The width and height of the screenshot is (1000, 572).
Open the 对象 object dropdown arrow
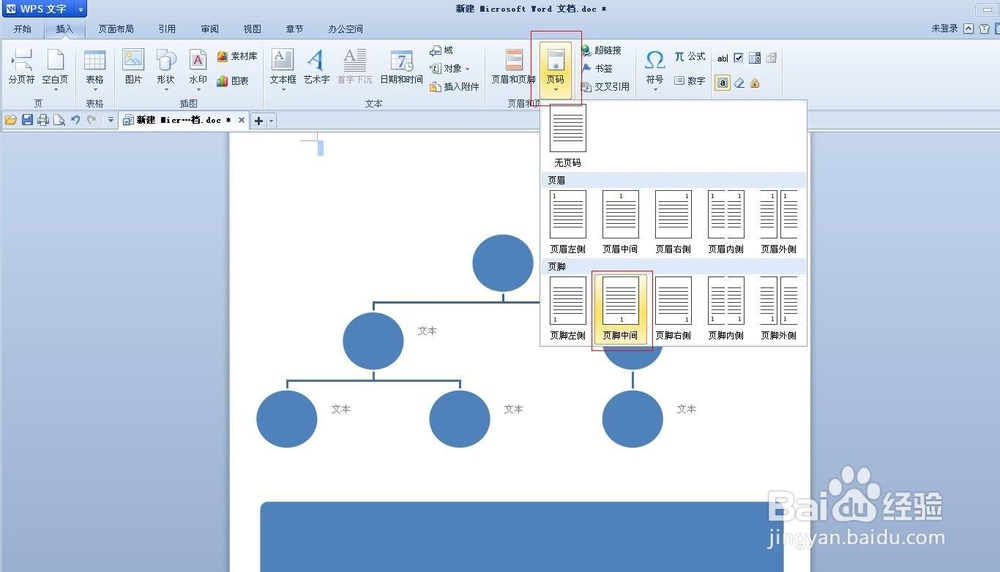467,69
